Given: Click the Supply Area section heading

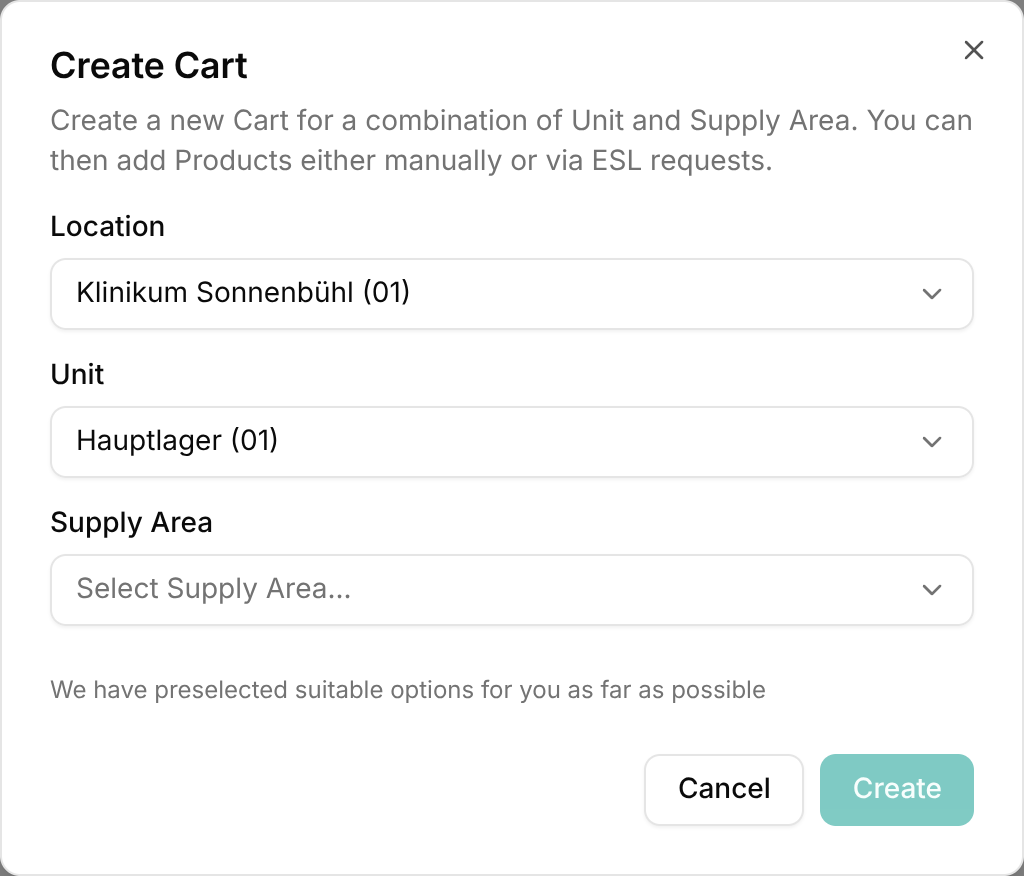Looking at the screenshot, I should pos(131,523).
